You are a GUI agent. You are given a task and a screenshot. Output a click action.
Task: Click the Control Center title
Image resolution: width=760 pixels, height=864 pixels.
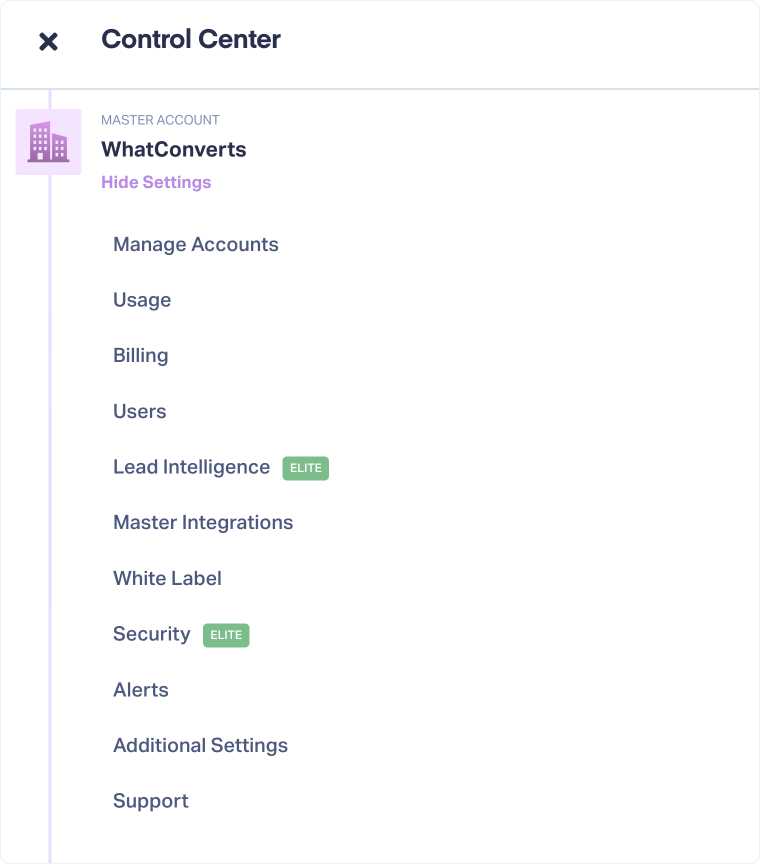pyautogui.click(x=191, y=40)
